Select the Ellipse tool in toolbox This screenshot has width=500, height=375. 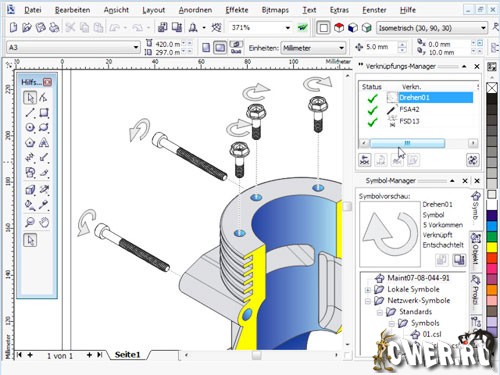click(30, 127)
